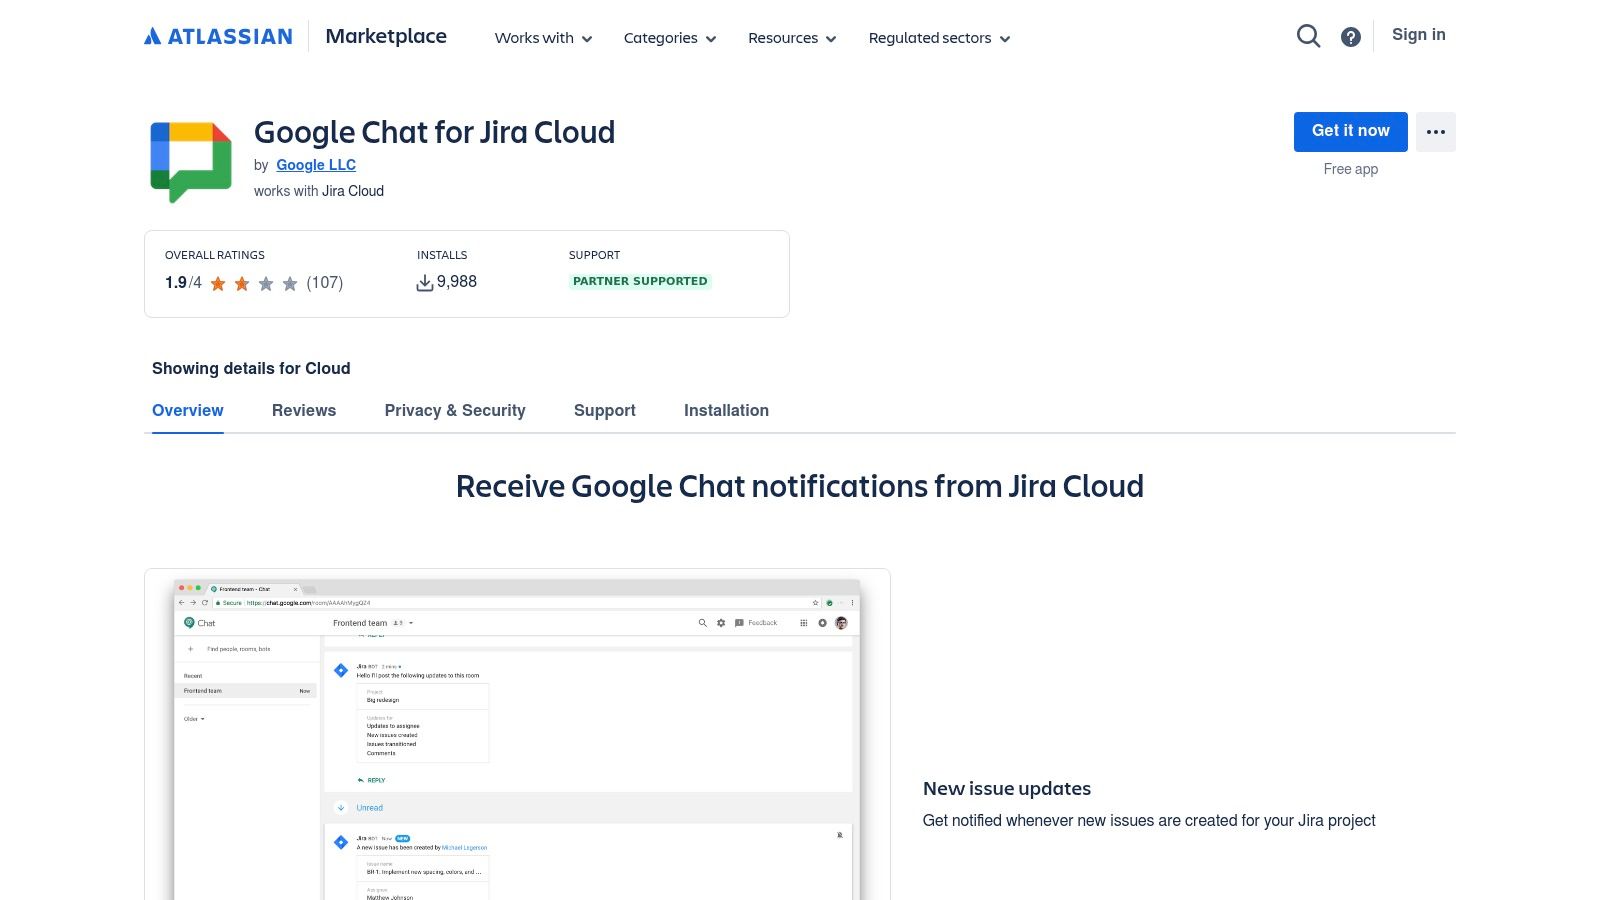The width and height of the screenshot is (1600, 900).
Task: Click the installs download icon
Action: point(424,281)
